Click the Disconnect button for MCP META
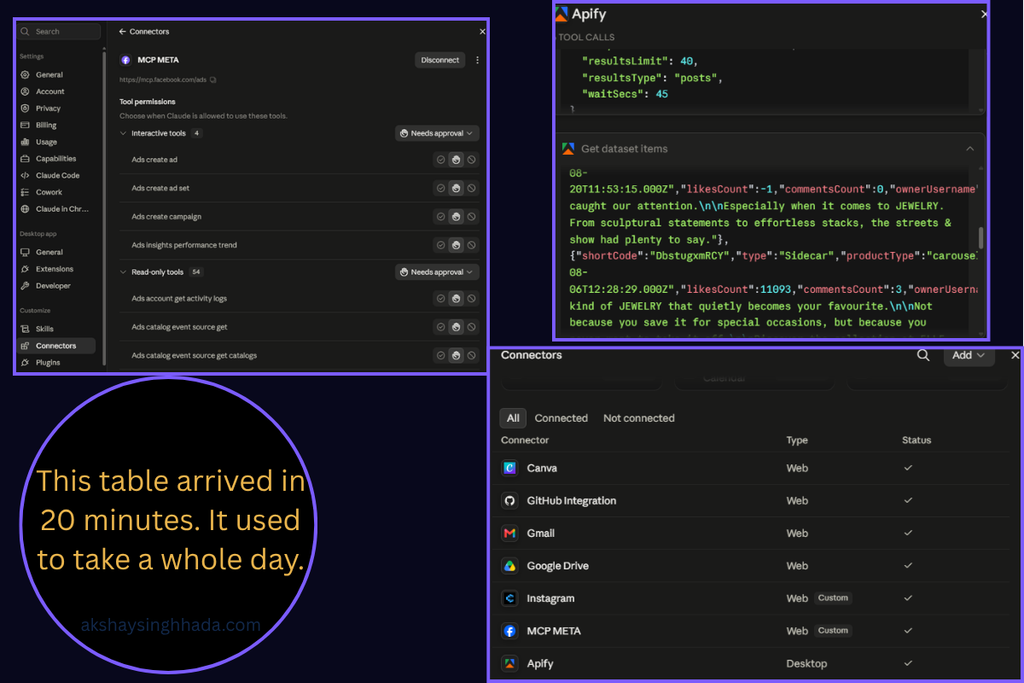The height and width of the screenshot is (683, 1024). pos(440,60)
